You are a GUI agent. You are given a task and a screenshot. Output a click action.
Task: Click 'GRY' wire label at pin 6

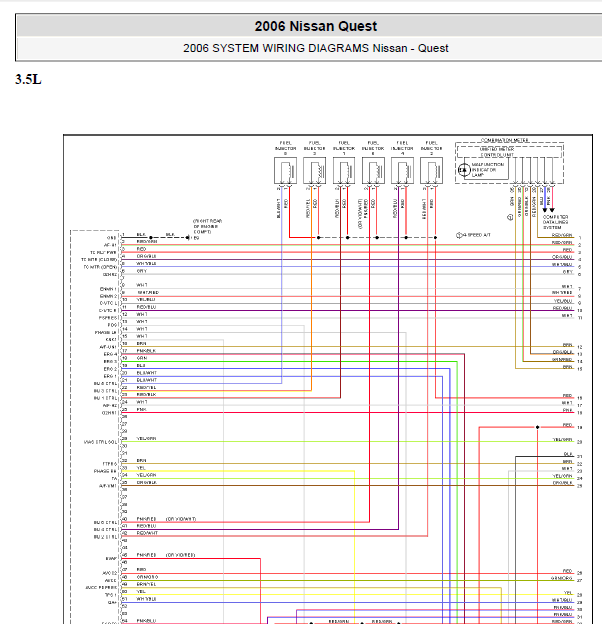[142, 271]
